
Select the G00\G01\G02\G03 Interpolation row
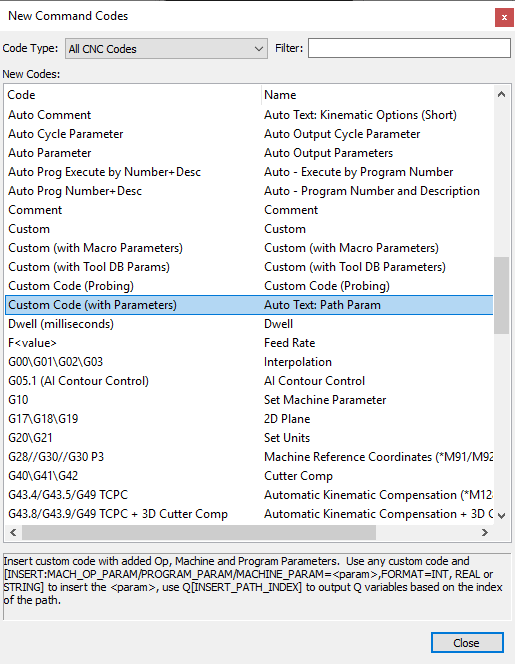click(x=249, y=362)
